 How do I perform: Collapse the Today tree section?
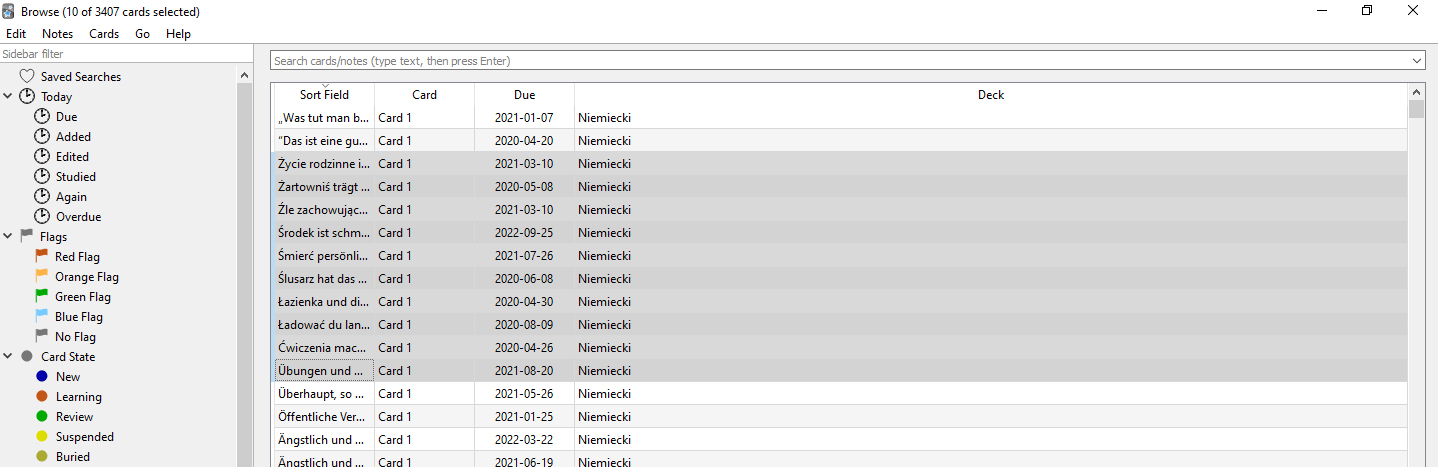click(x=8, y=96)
